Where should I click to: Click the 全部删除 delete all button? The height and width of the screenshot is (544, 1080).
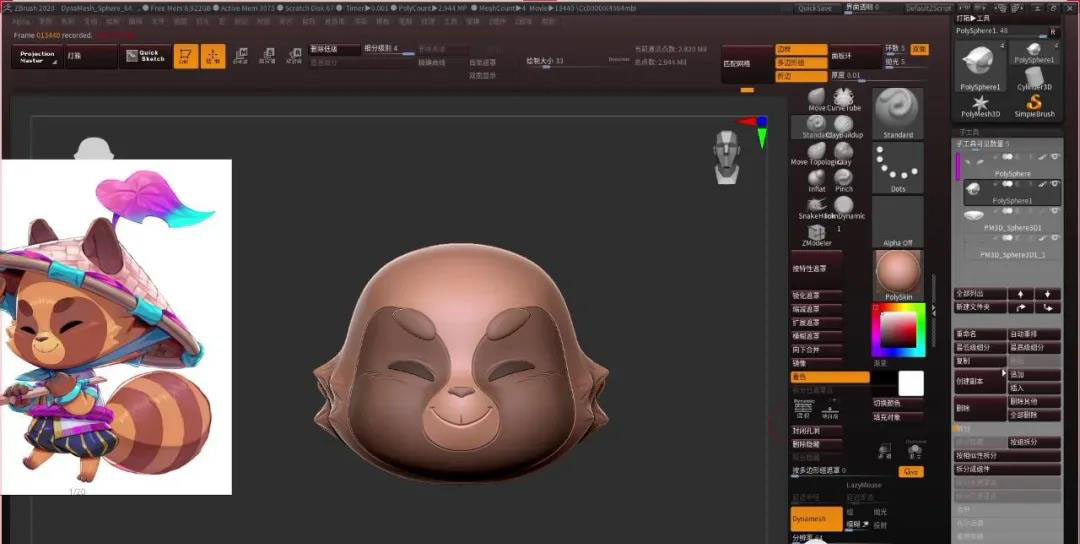pyautogui.click(x=1035, y=415)
